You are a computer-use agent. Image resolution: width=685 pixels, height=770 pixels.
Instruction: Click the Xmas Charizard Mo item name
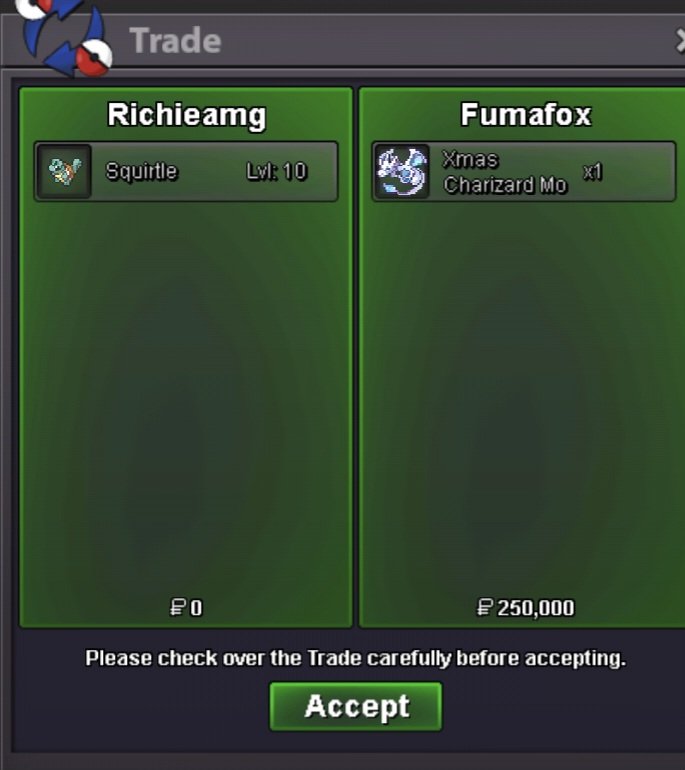[x=505, y=172]
